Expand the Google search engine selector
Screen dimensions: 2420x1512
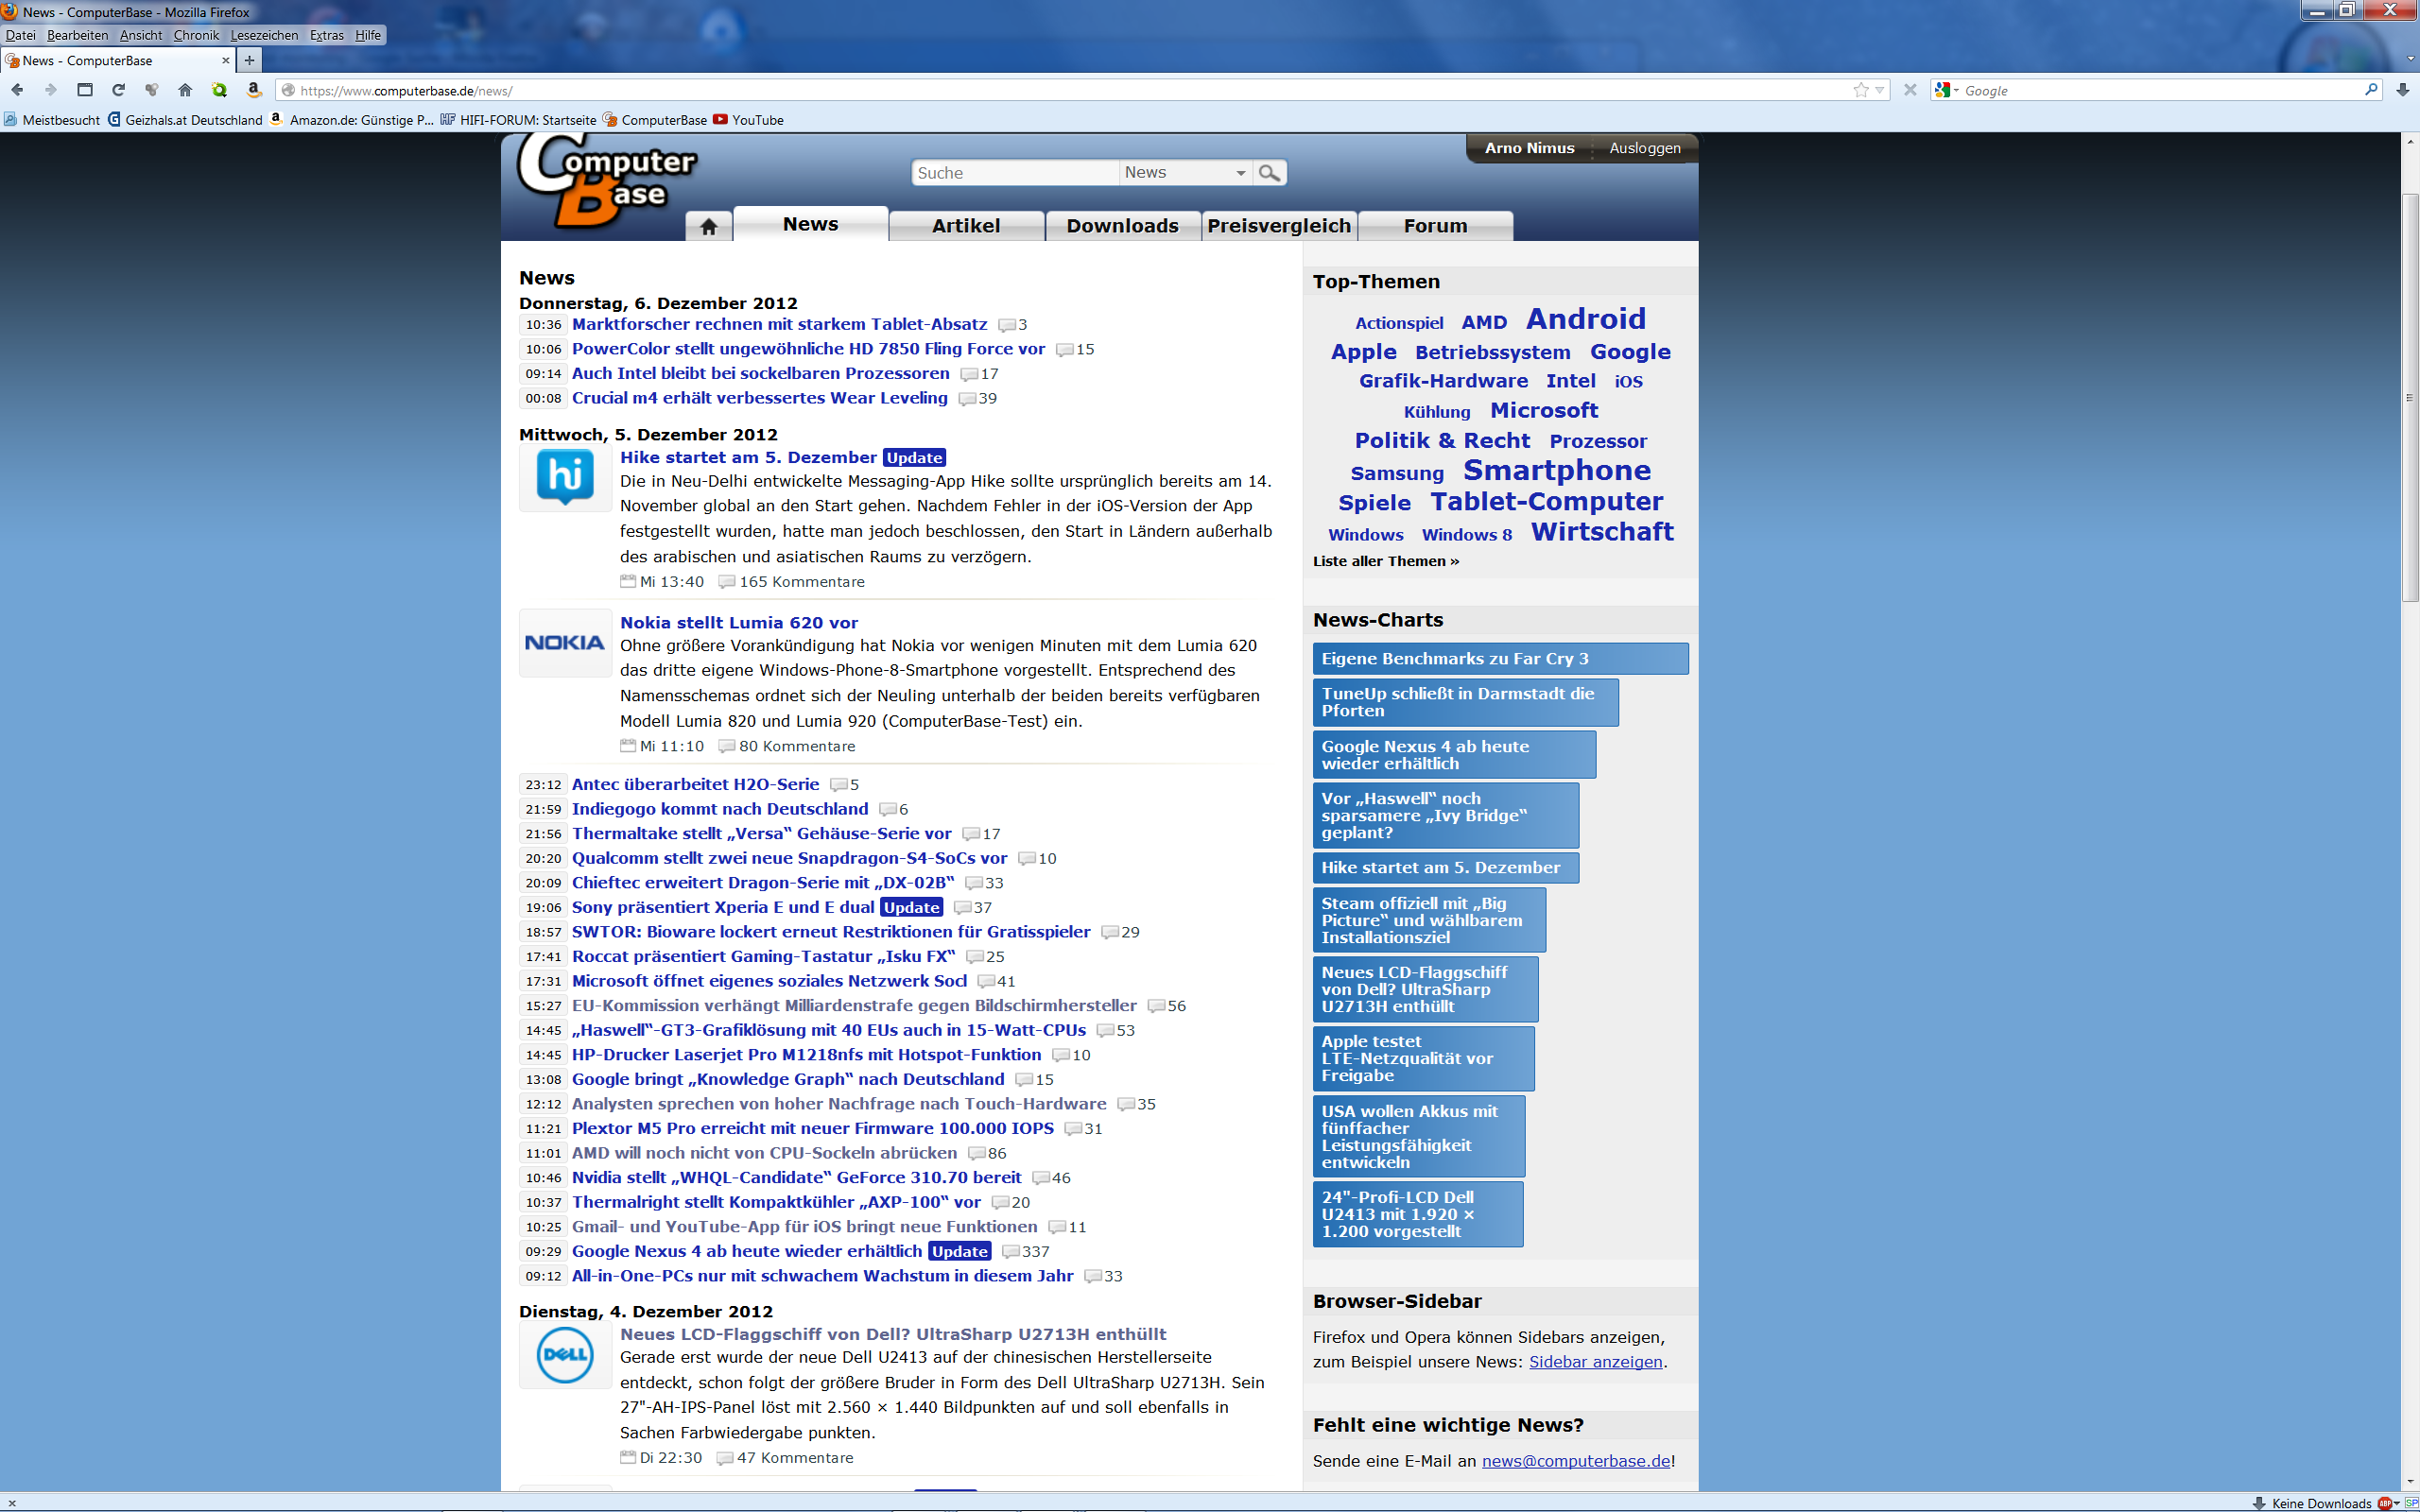[1947, 90]
